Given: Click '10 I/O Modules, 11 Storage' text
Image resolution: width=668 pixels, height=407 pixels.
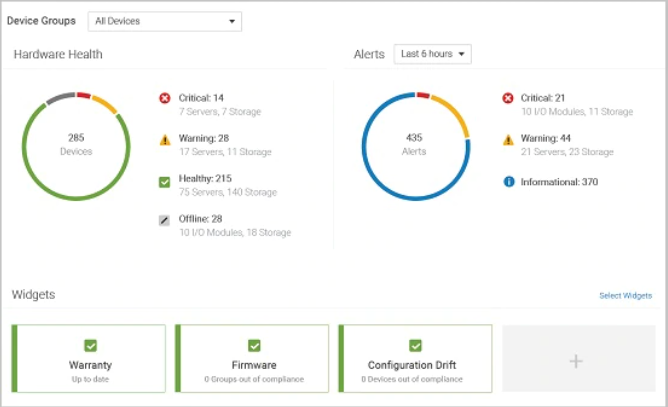Looking at the screenshot, I should [x=577, y=112].
